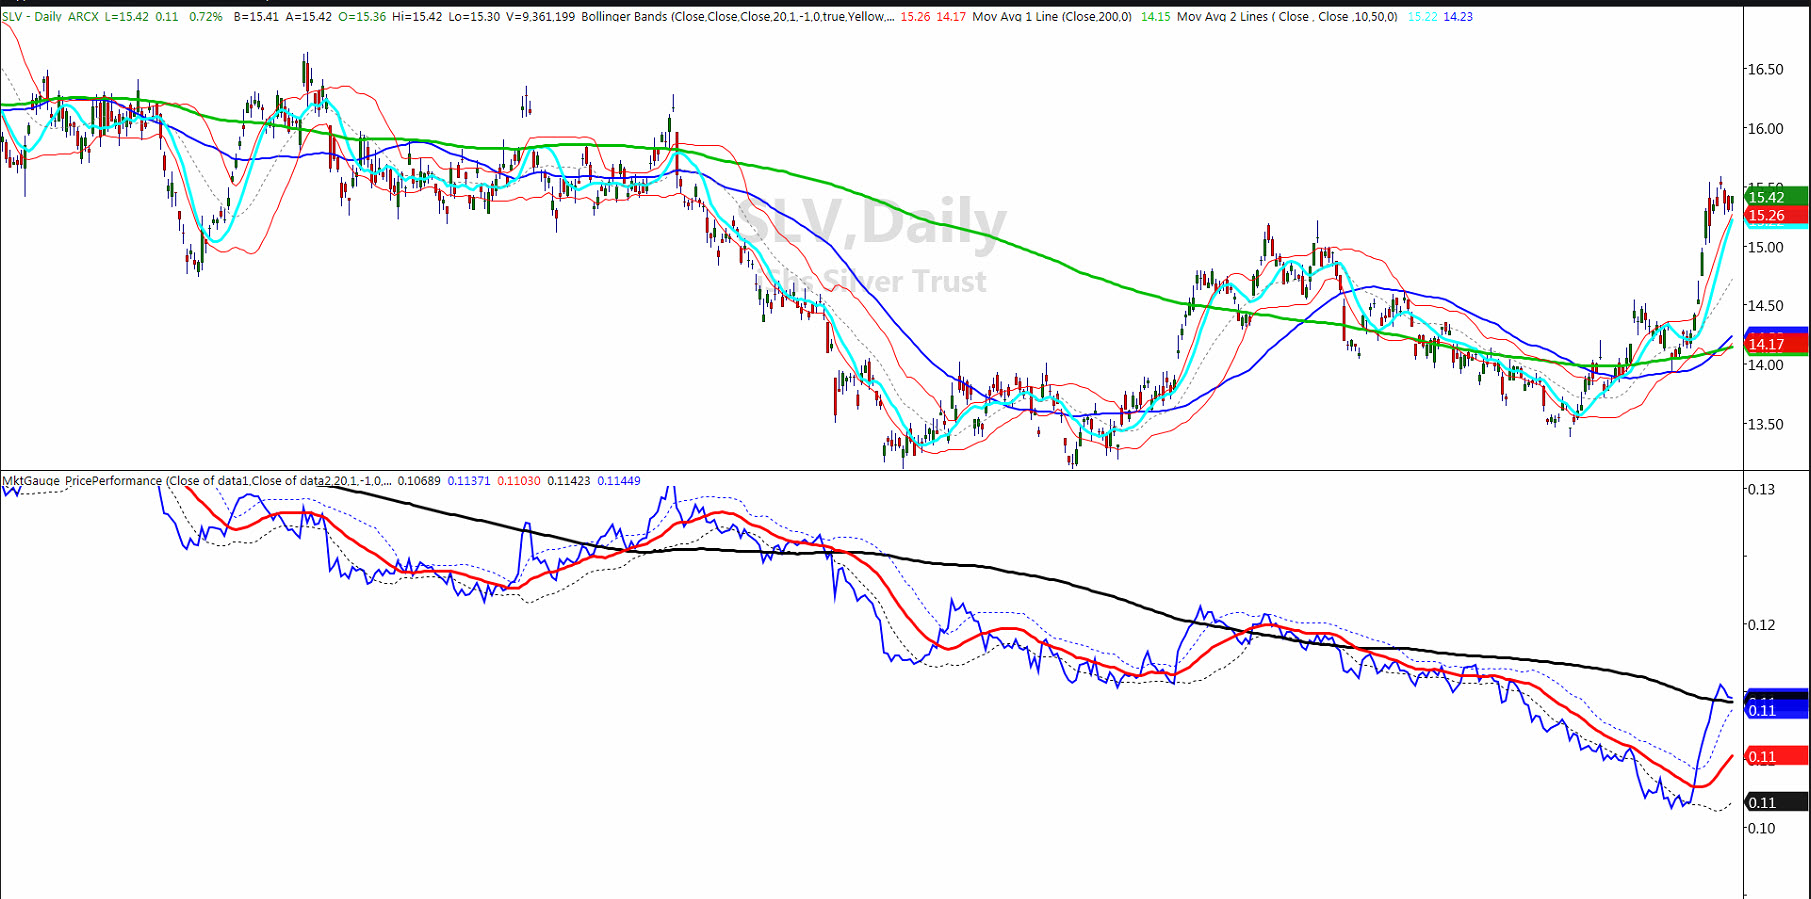Click the '13.50' price axis label

coord(1765,424)
